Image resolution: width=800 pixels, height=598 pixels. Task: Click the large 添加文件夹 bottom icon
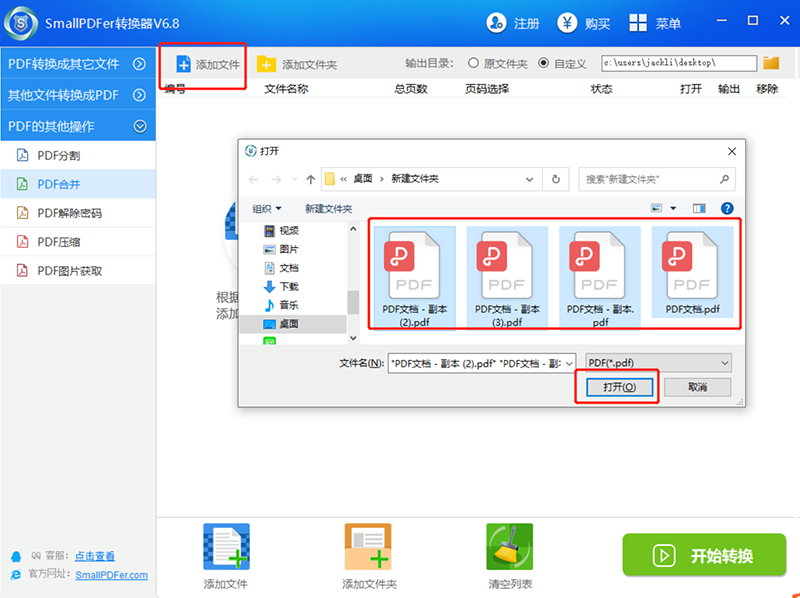tap(368, 546)
